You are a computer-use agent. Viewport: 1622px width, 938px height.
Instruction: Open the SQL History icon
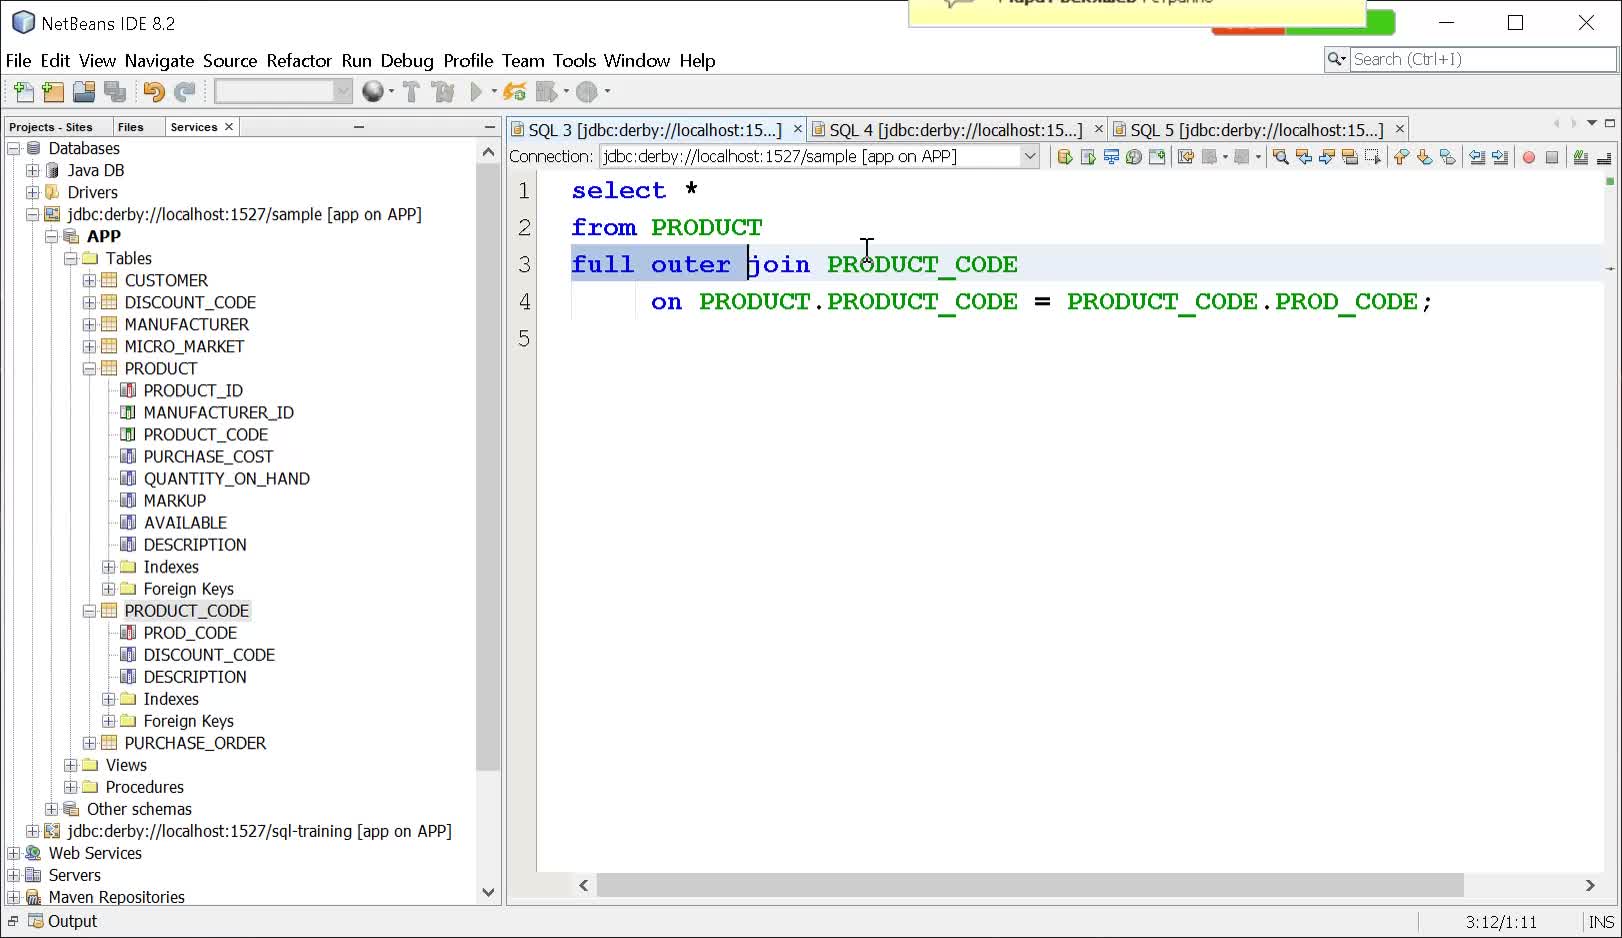click(x=1134, y=157)
